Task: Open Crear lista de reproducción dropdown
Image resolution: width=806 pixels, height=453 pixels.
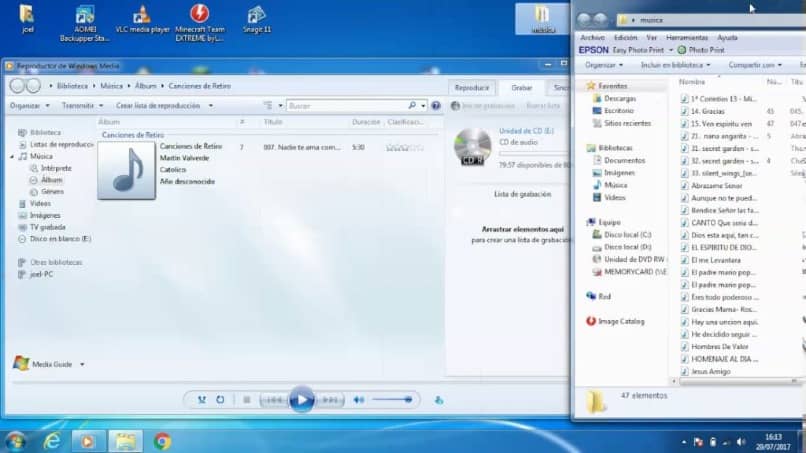Action: [x=164, y=105]
